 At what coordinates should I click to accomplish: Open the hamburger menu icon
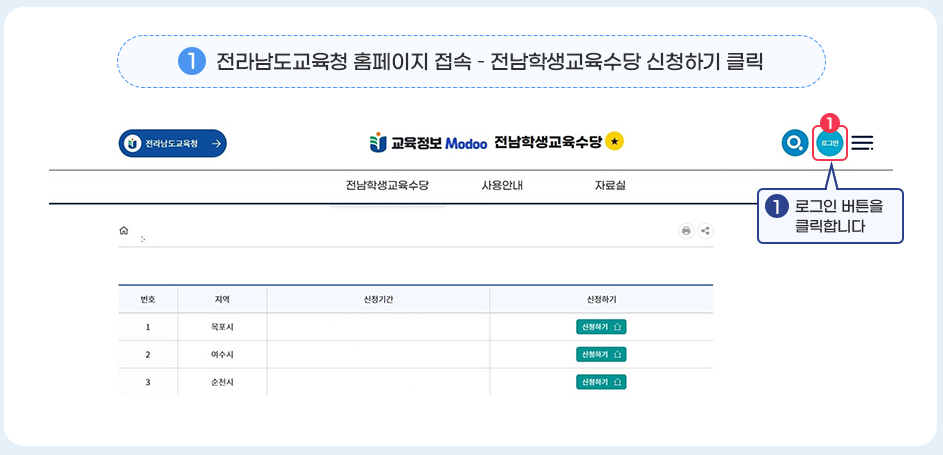point(862,143)
